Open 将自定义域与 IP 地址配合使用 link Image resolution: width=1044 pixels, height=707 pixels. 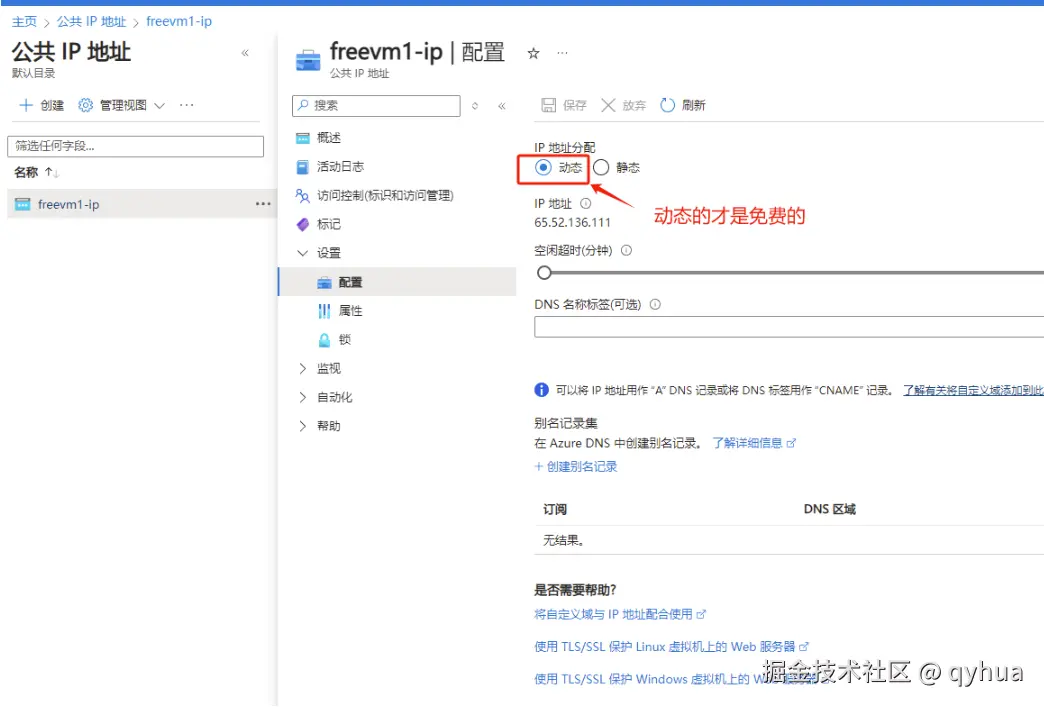(x=620, y=614)
